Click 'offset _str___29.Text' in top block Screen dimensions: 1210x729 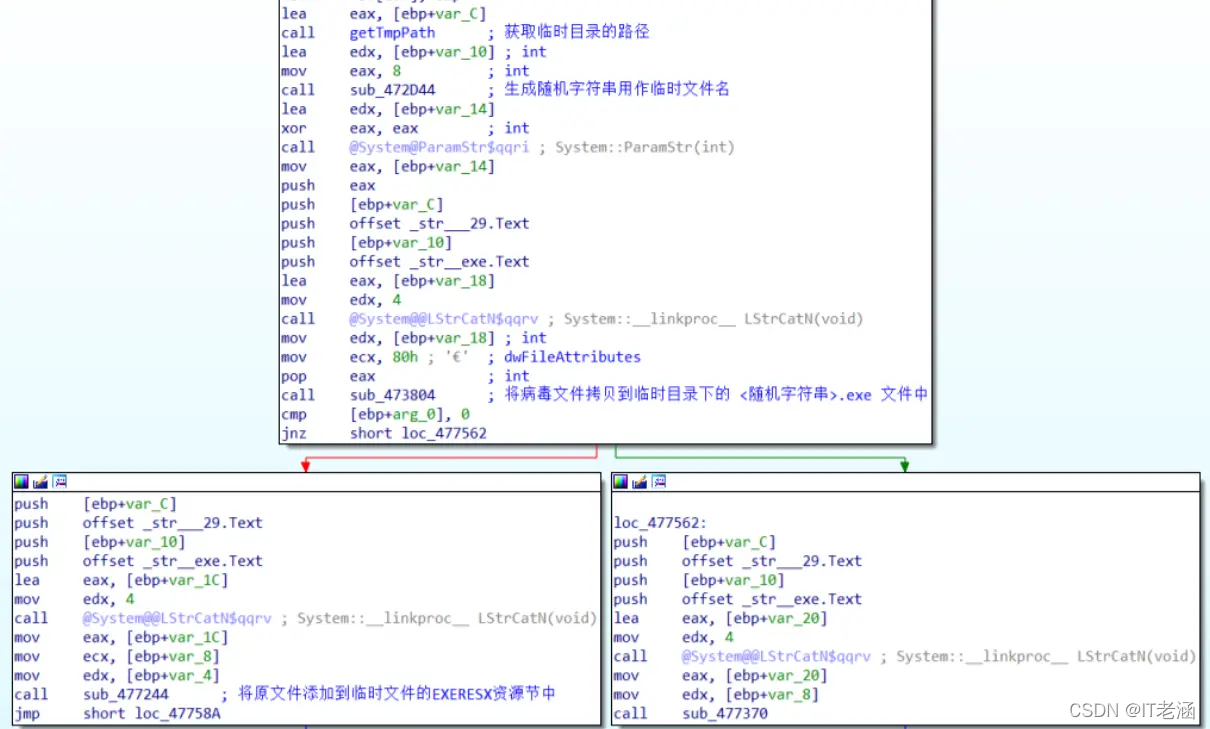point(439,224)
